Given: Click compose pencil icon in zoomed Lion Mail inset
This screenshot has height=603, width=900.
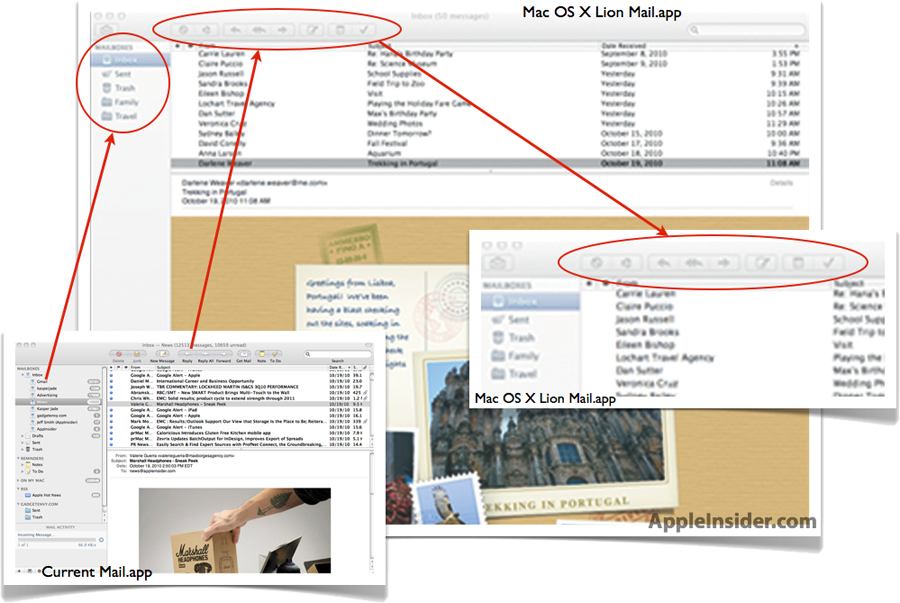Looking at the screenshot, I should pos(762,263).
